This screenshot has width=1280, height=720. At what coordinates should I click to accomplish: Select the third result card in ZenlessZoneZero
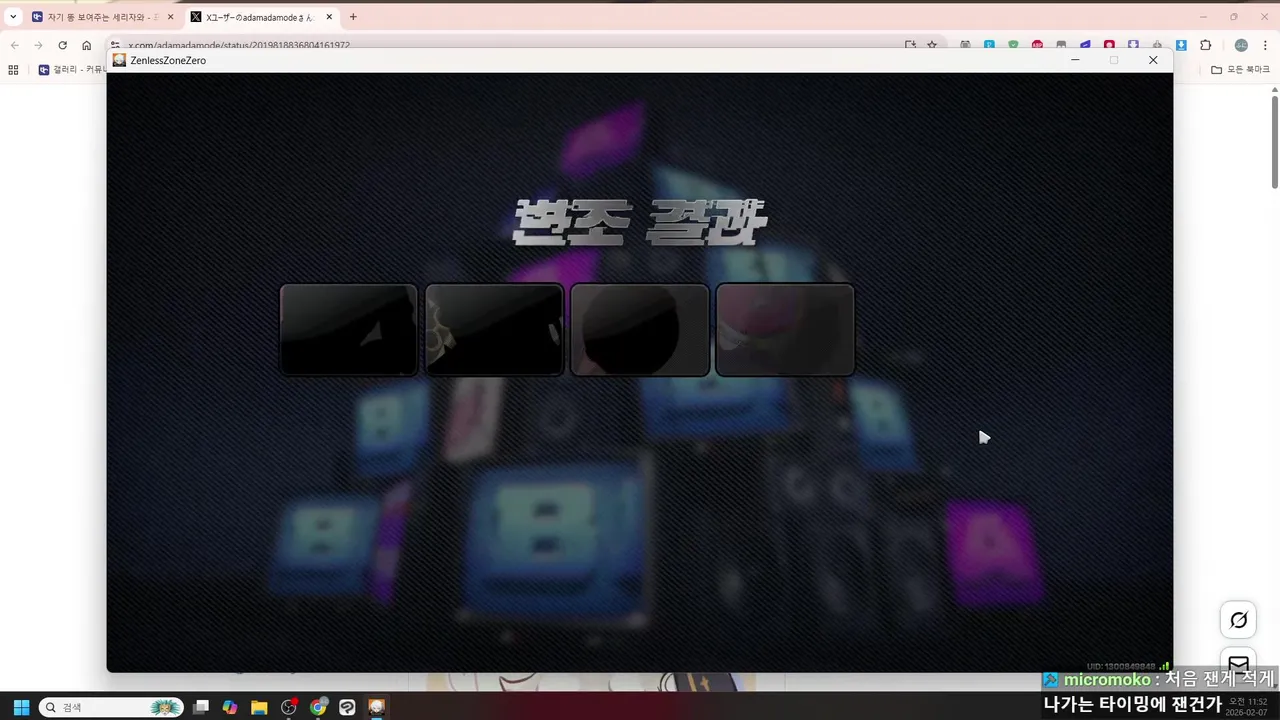[640, 330]
